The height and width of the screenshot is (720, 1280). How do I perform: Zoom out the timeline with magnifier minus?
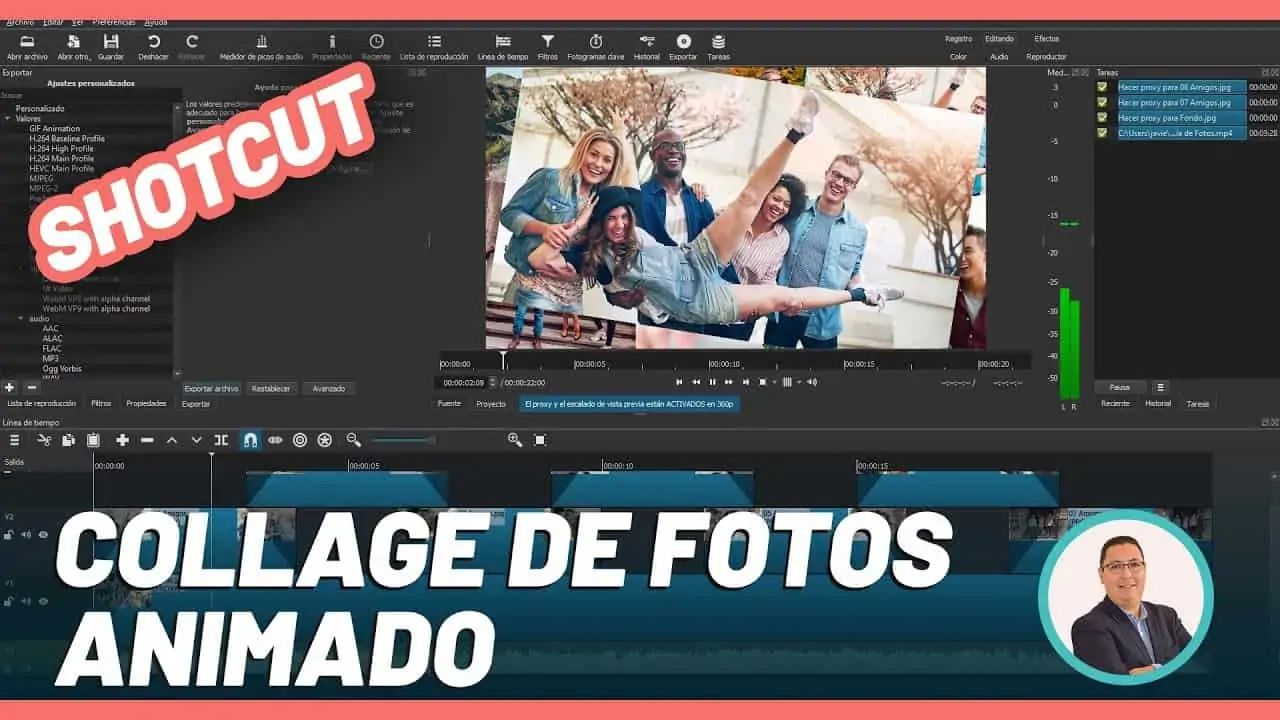[x=353, y=440]
